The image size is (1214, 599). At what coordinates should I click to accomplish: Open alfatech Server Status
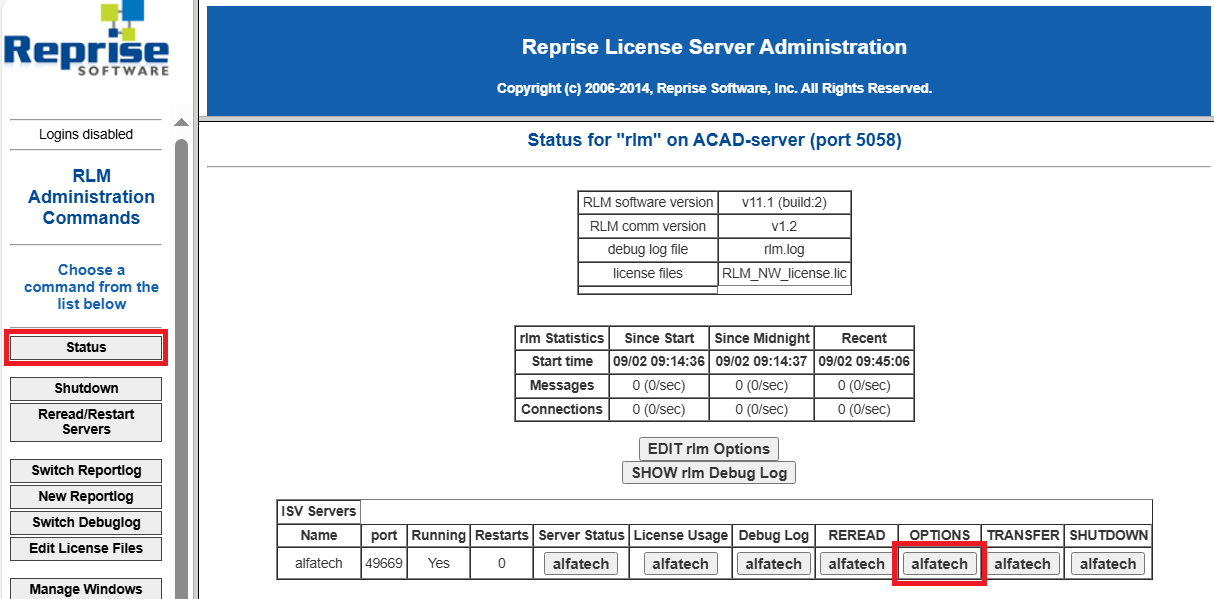[x=581, y=564]
